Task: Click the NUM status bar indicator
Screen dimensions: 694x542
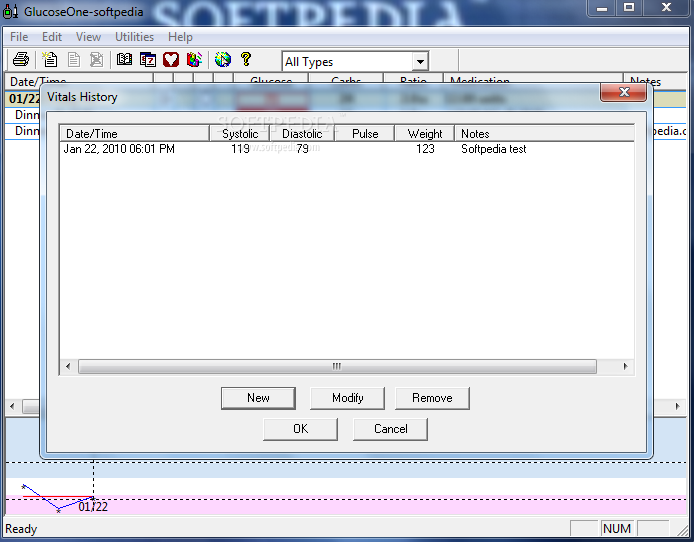Action: (617, 529)
